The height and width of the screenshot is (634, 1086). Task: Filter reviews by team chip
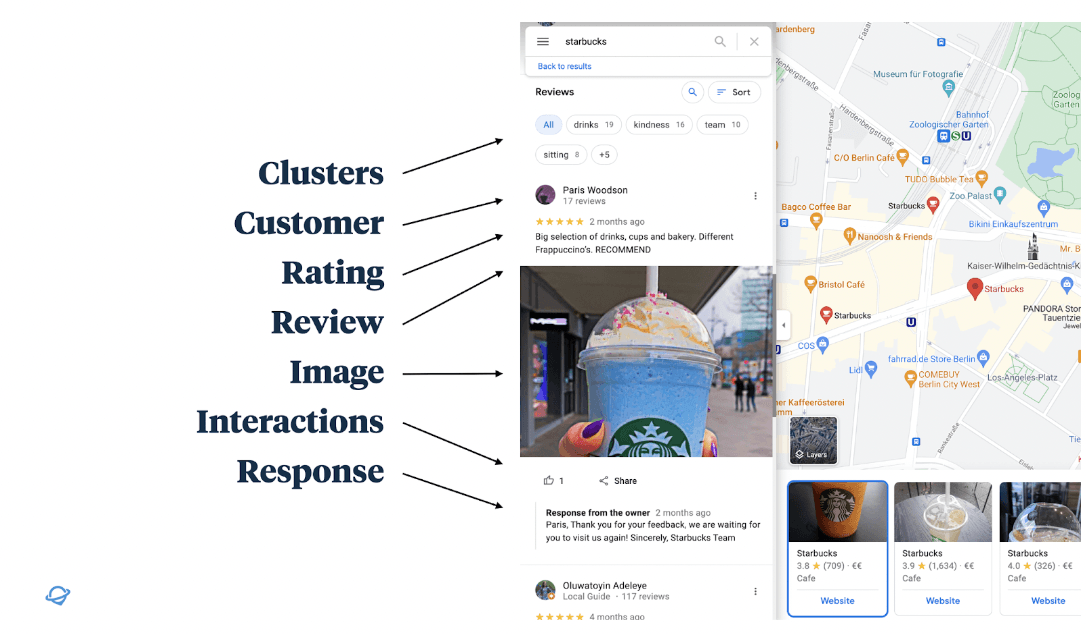722,125
